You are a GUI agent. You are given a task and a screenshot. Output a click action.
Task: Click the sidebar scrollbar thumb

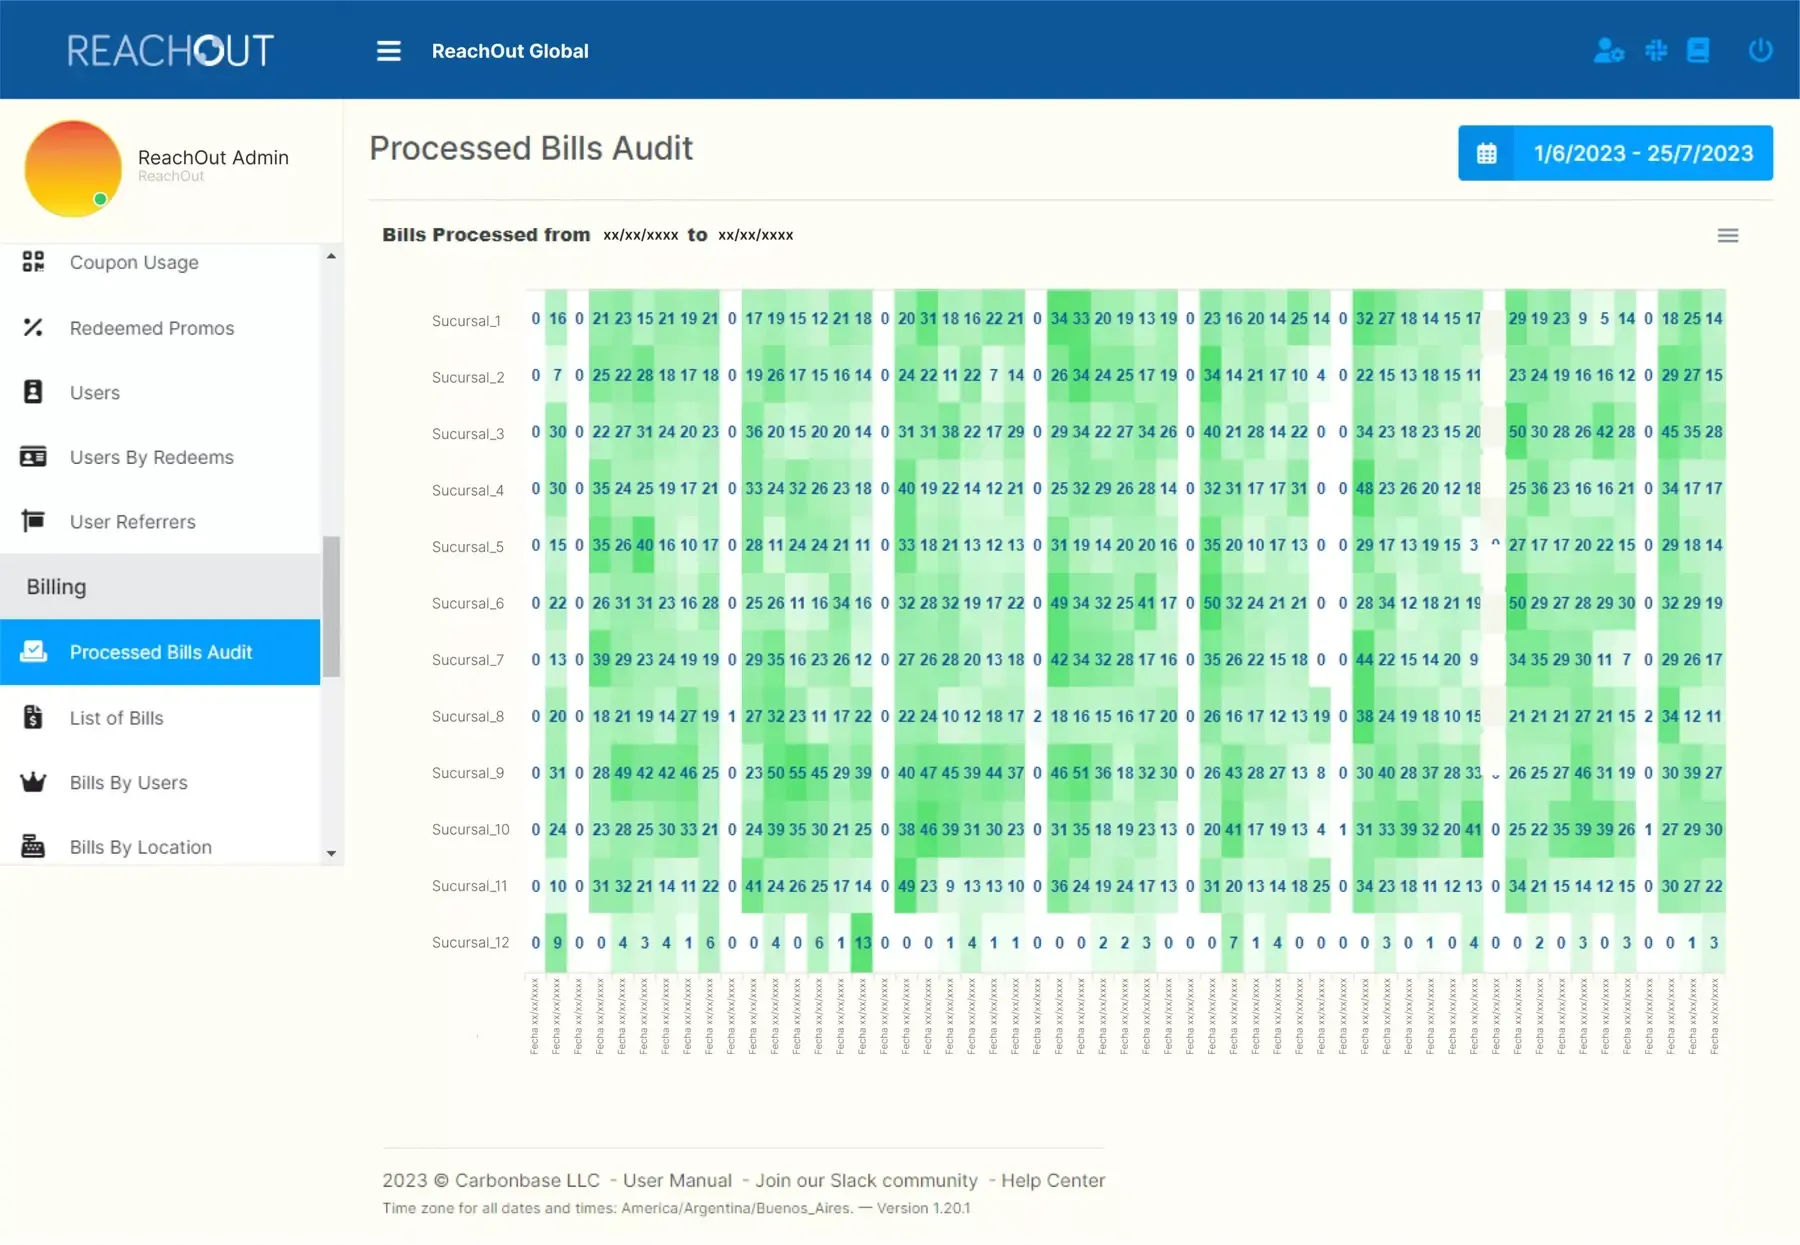pos(331,607)
